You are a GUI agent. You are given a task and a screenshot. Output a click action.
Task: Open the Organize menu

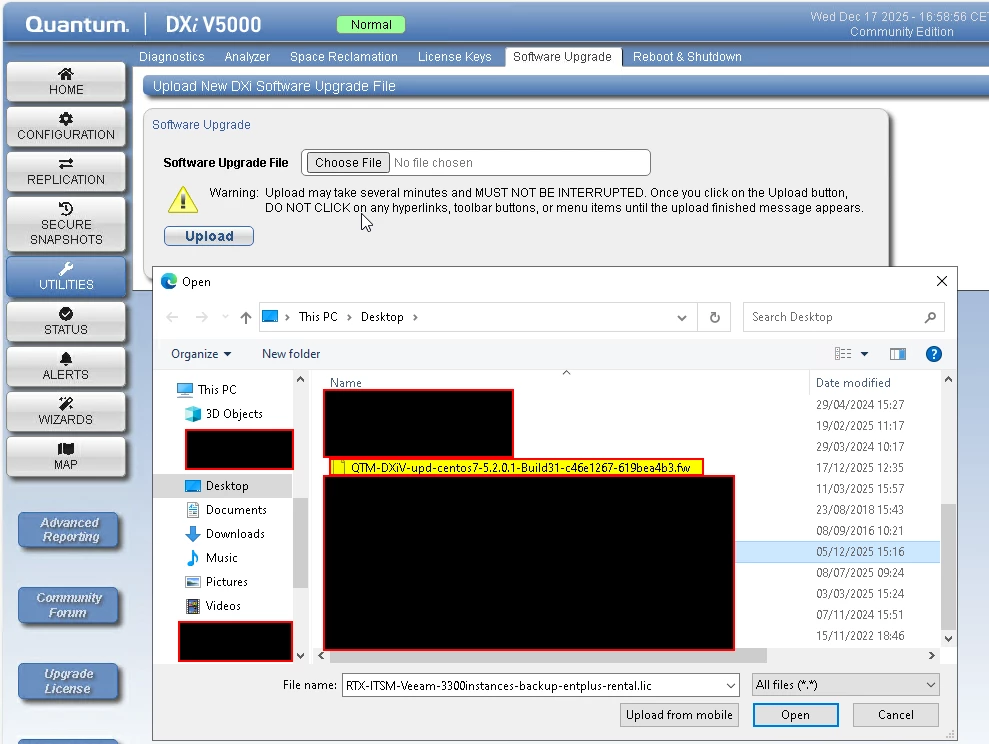[201, 354]
